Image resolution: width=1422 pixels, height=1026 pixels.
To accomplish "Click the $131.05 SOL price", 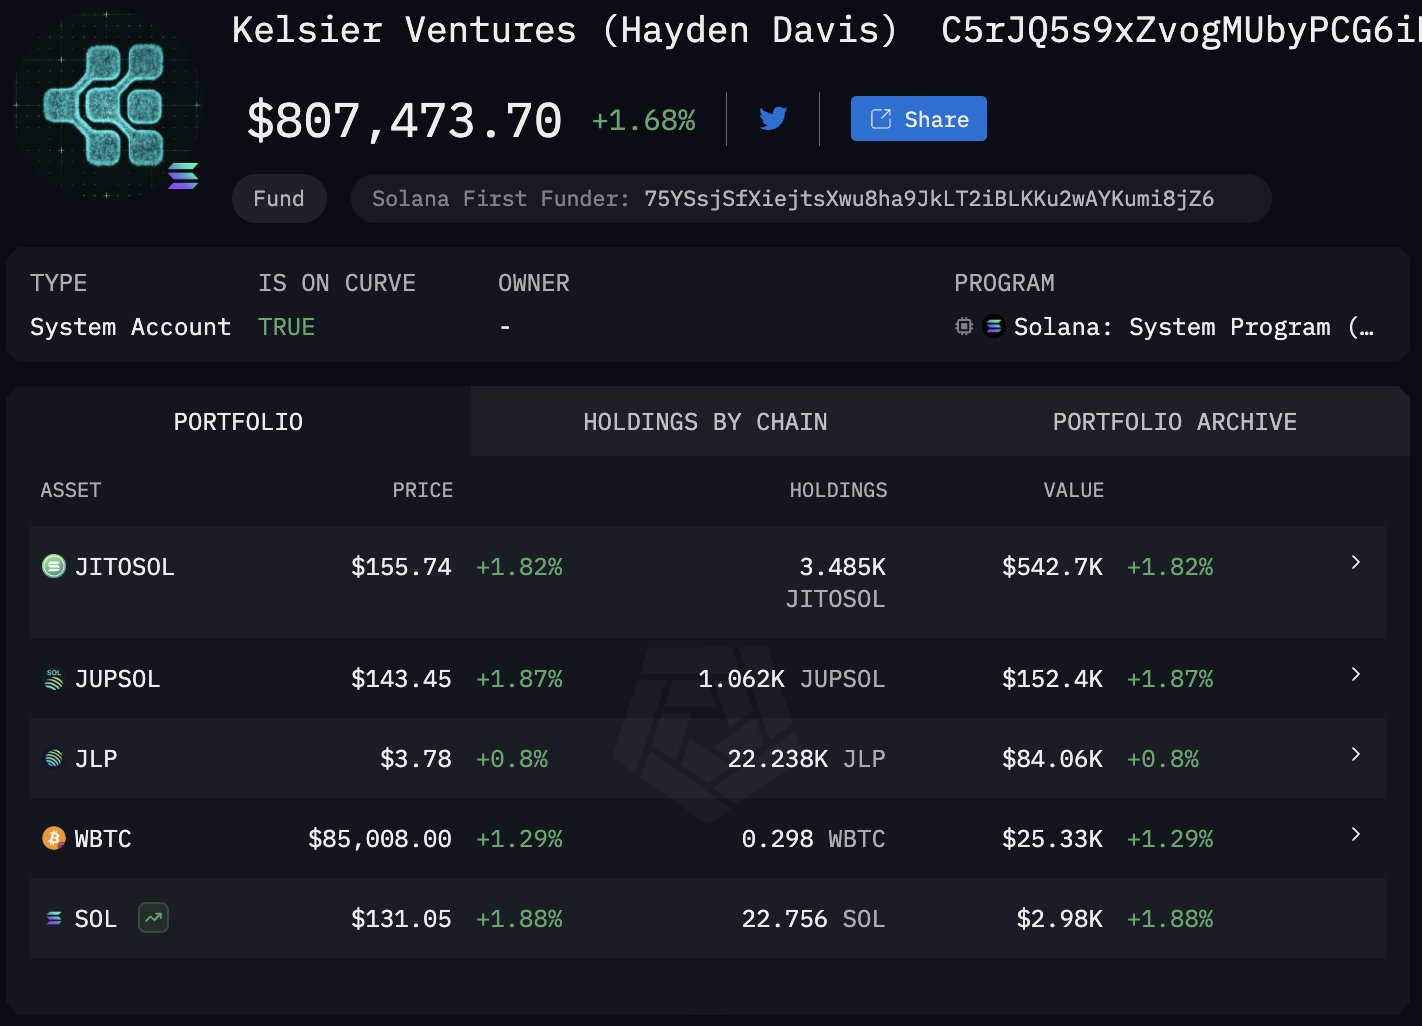I will tap(401, 919).
